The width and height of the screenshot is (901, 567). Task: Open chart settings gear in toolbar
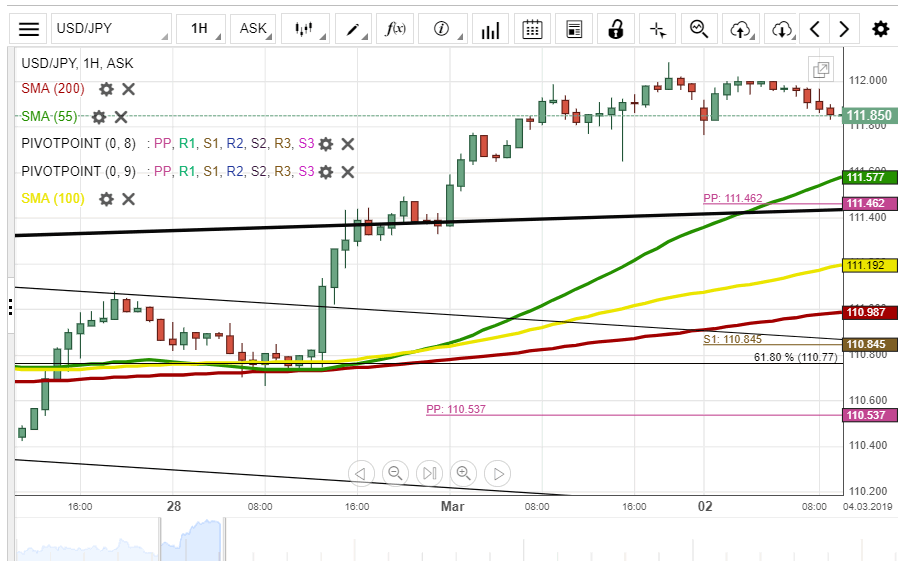(880, 29)
